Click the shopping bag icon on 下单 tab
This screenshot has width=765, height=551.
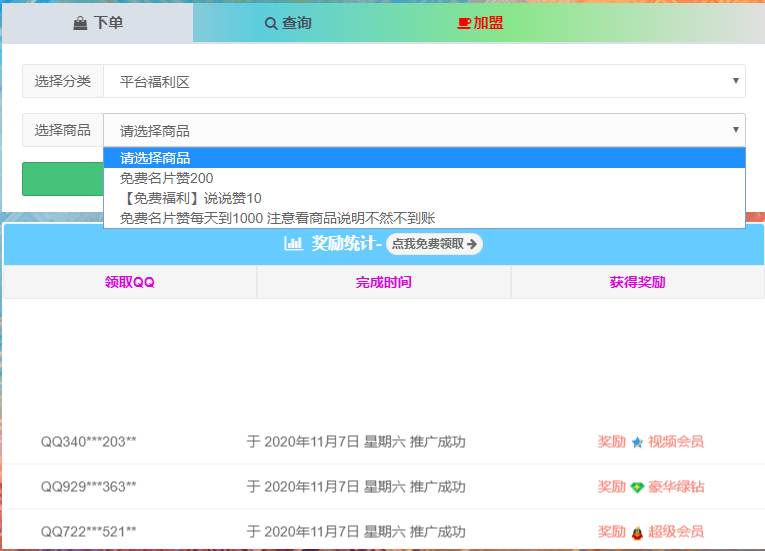(80, 23)
